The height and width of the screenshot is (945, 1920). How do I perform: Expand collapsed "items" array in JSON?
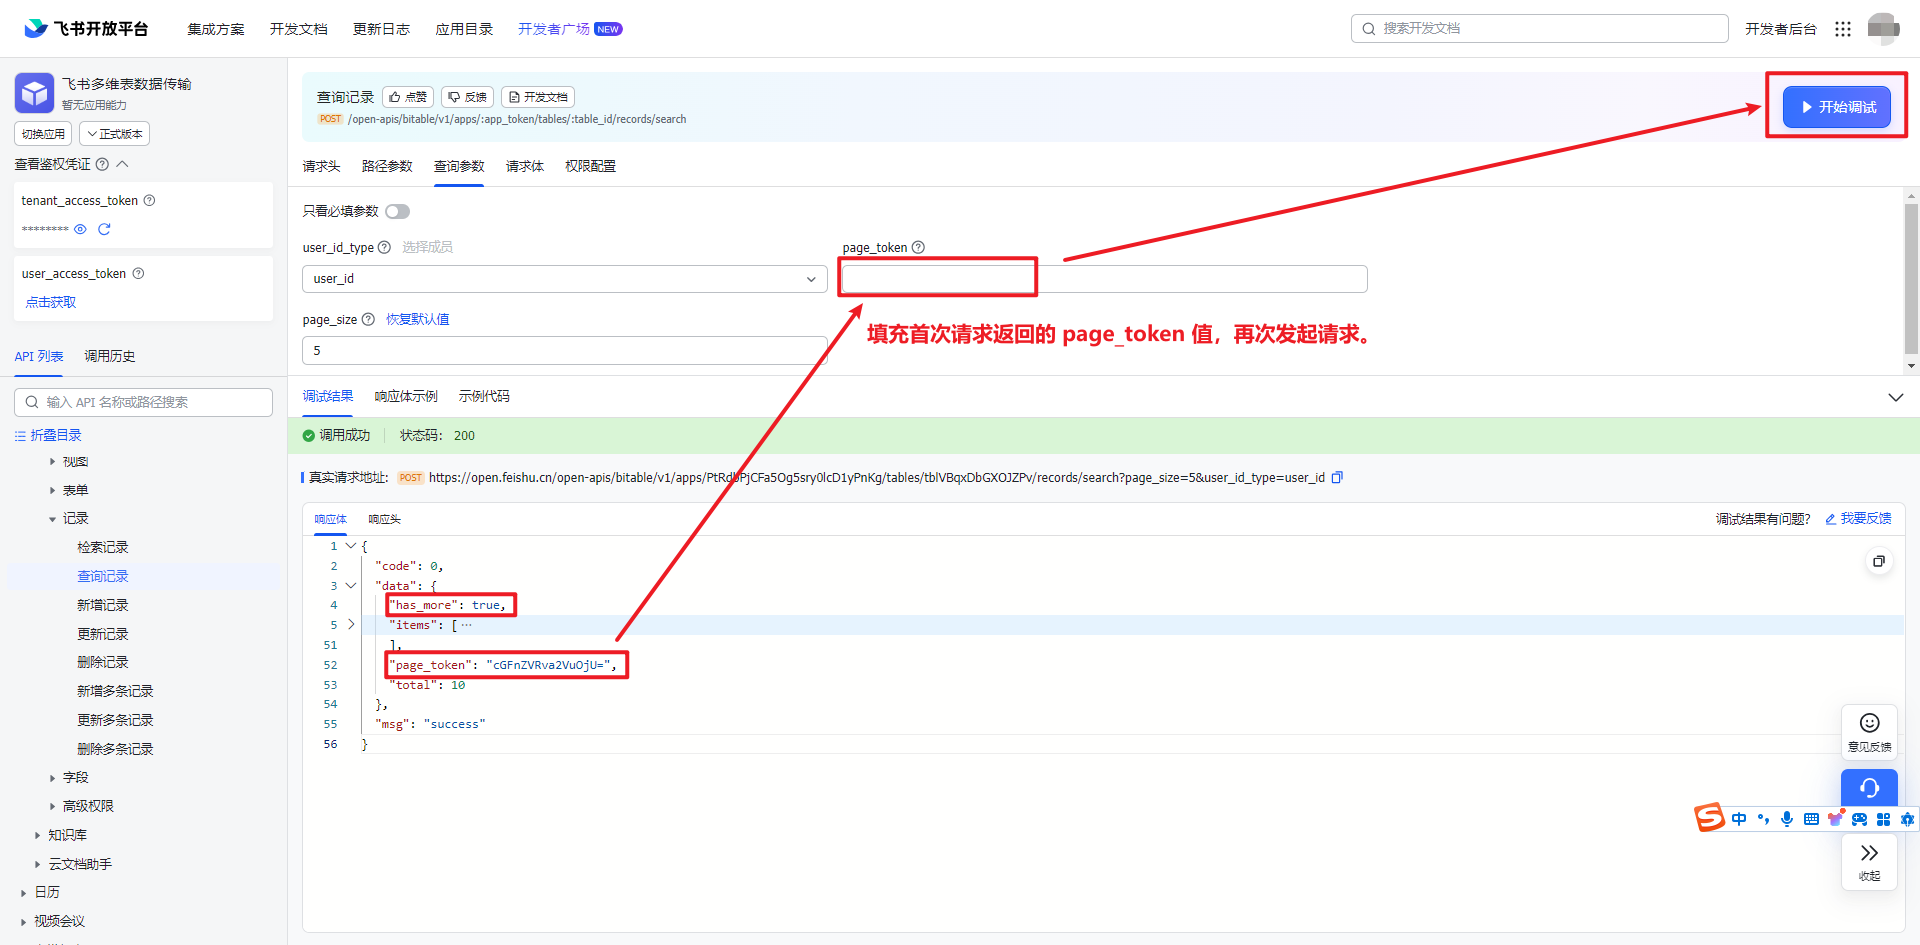351,624
